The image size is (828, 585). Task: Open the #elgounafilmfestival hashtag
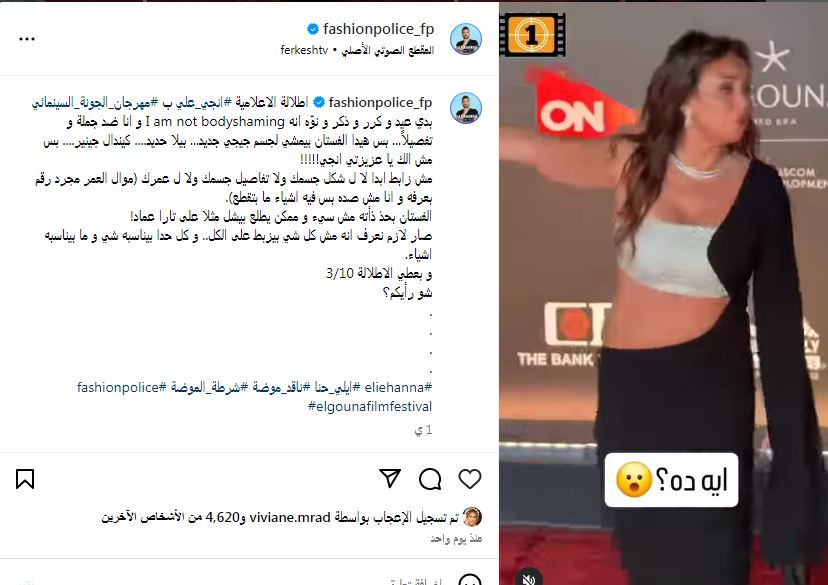[x=370, y=406]
